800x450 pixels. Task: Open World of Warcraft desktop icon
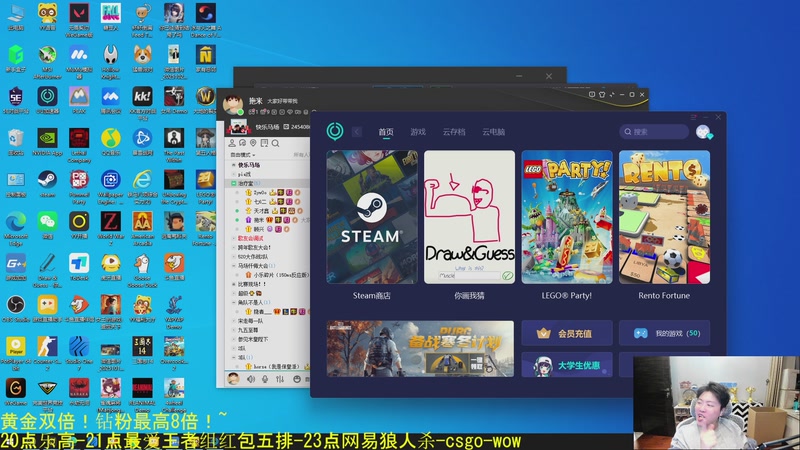coord(206,99)
